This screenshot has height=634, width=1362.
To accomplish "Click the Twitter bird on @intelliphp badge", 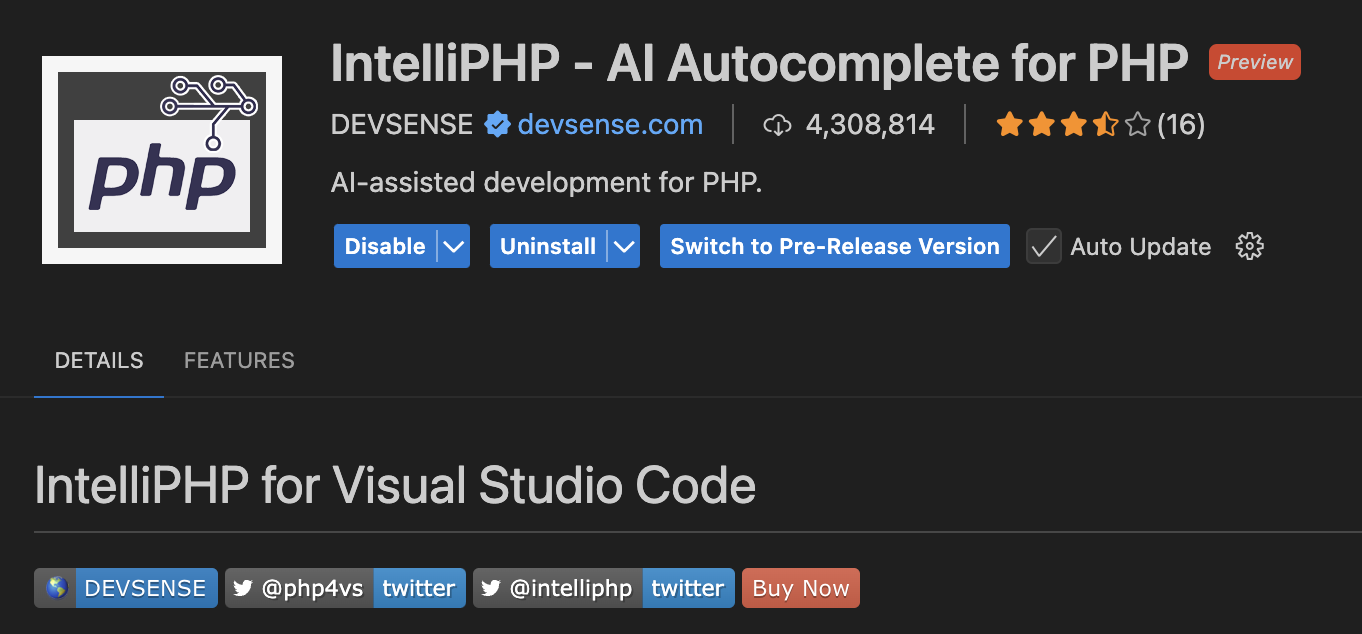I will pos(491,588).
